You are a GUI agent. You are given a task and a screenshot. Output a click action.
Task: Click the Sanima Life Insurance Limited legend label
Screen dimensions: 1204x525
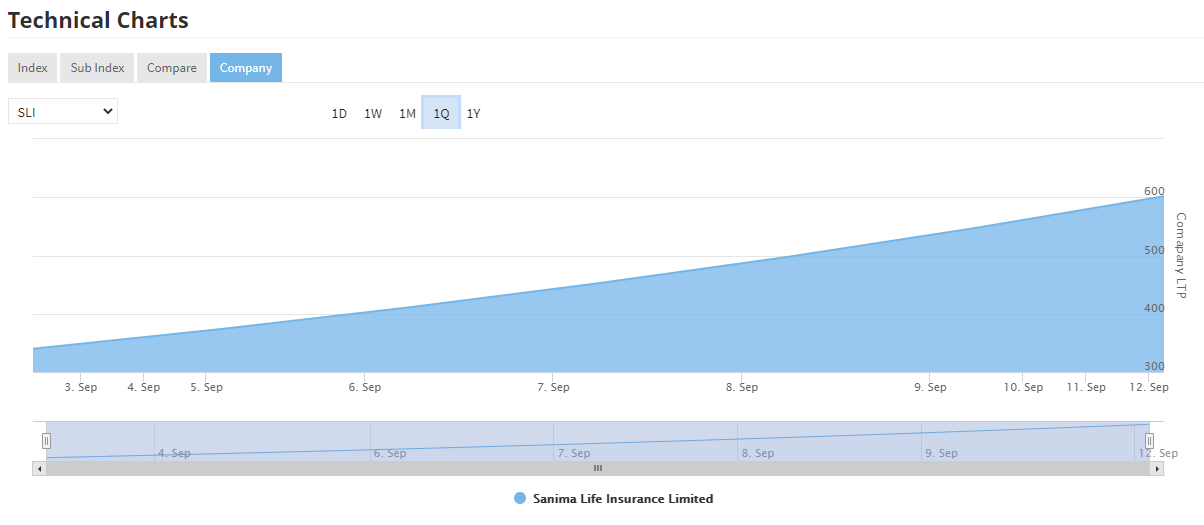coord(622,499)
